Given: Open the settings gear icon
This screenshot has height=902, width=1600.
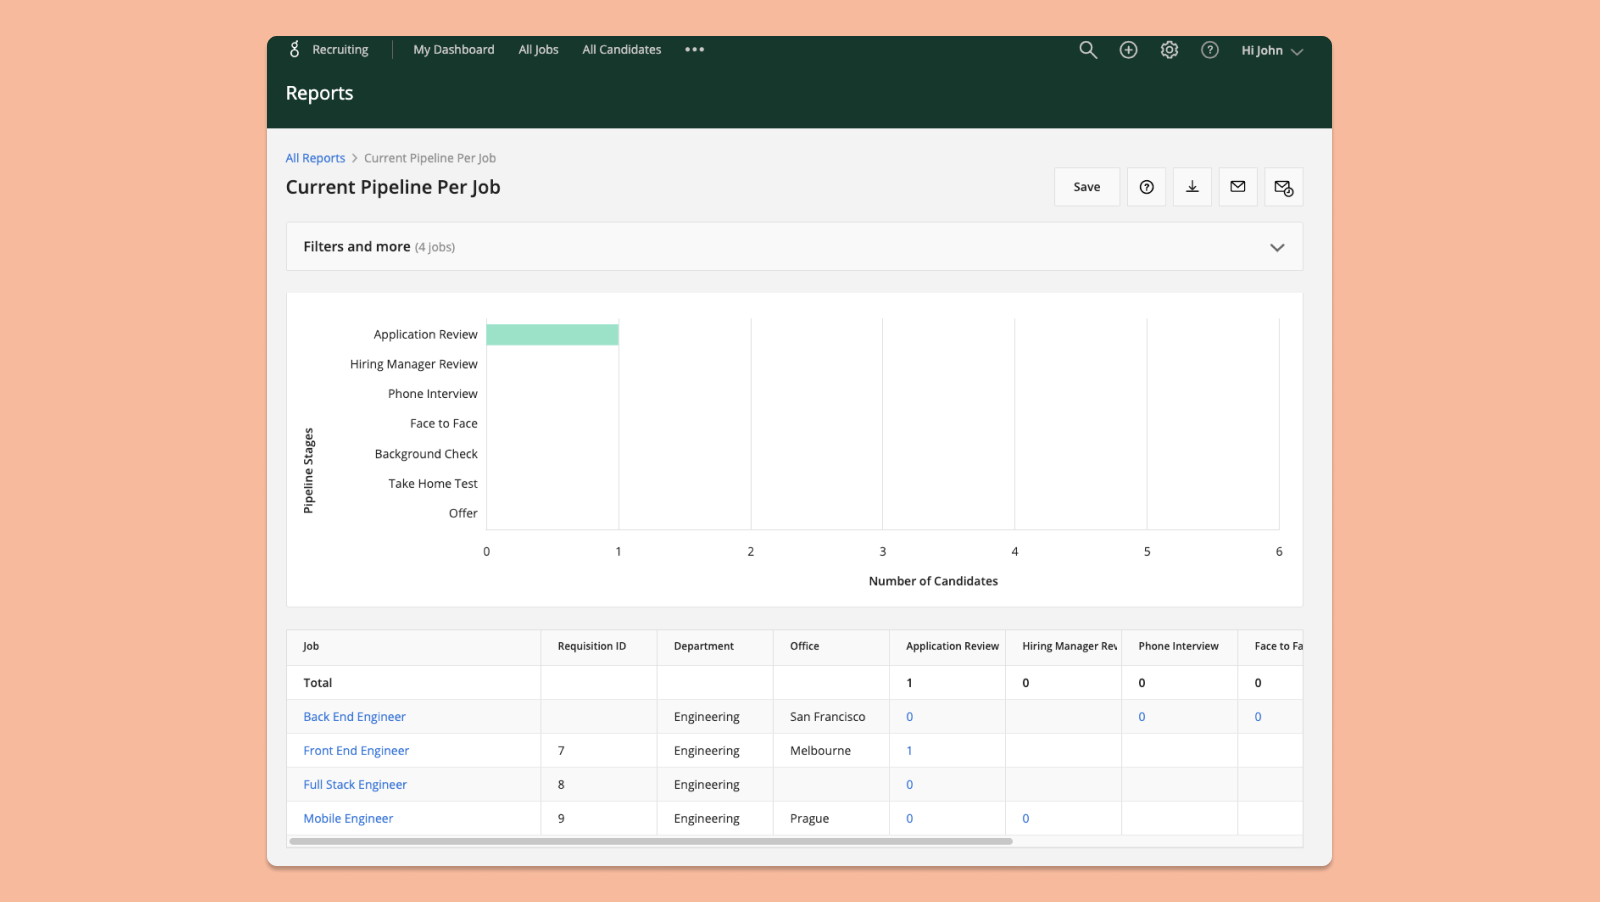Looking at the screenshot, I should pos(1169,50).
